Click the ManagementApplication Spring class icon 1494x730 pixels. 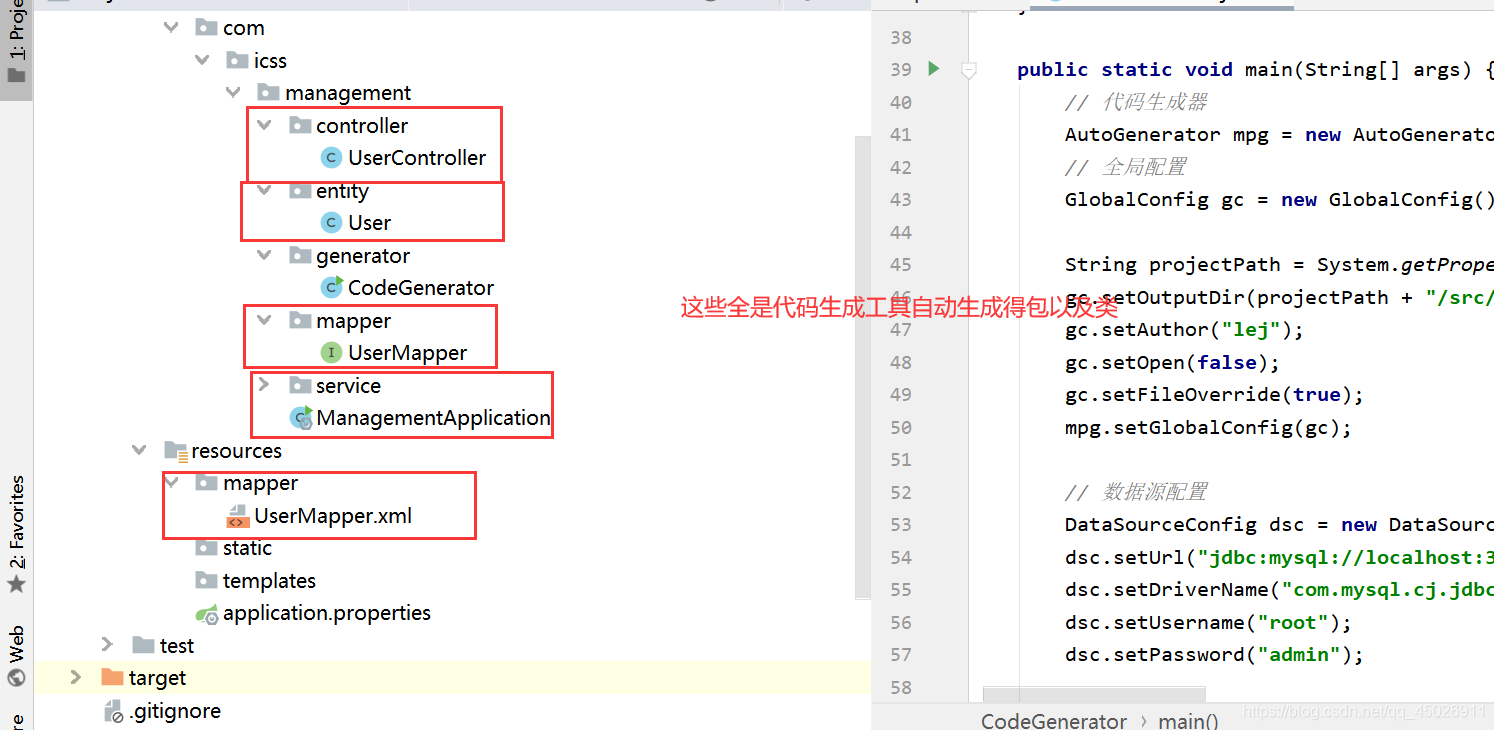click(300, 418)
